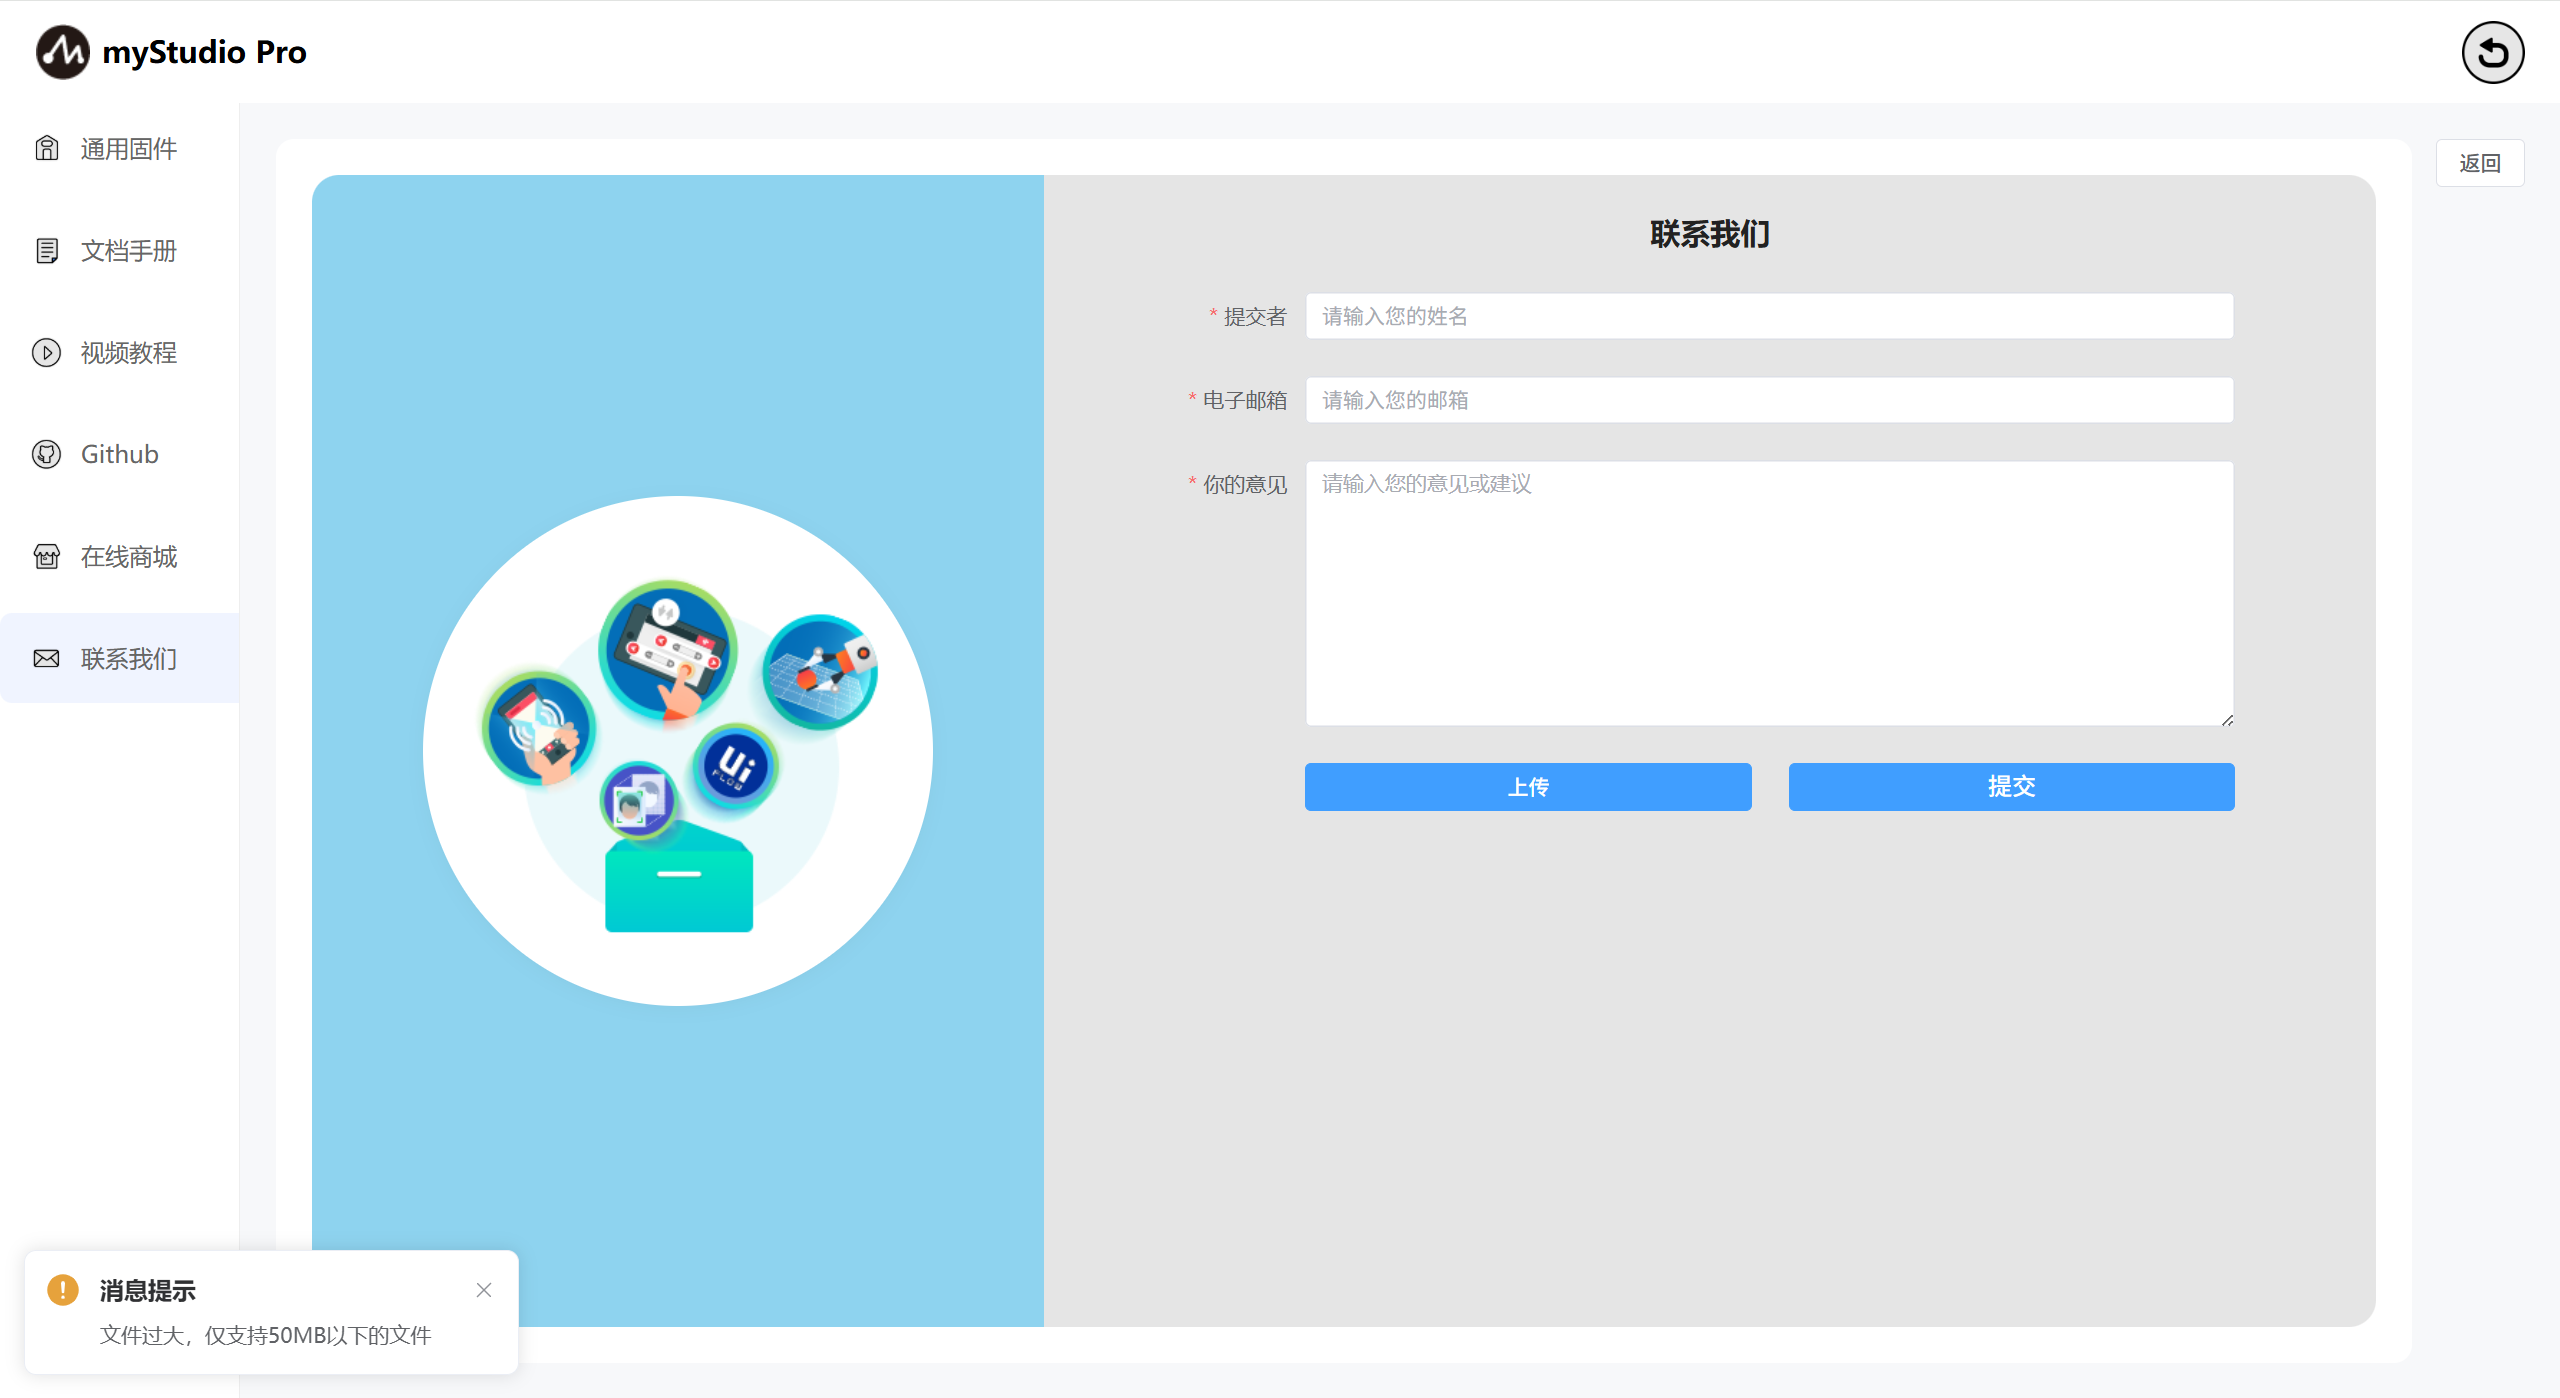Screen dimensions: 2560x1398
Task: Click the orange warning icon in notification
Action: (x=63, y=1290)
